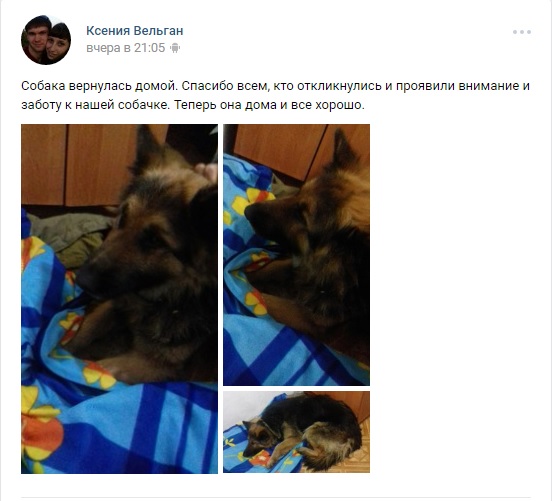This screenshot has height=501, width=552.
Task: View the tall dog close-up second photo
Action: (296, 255)
